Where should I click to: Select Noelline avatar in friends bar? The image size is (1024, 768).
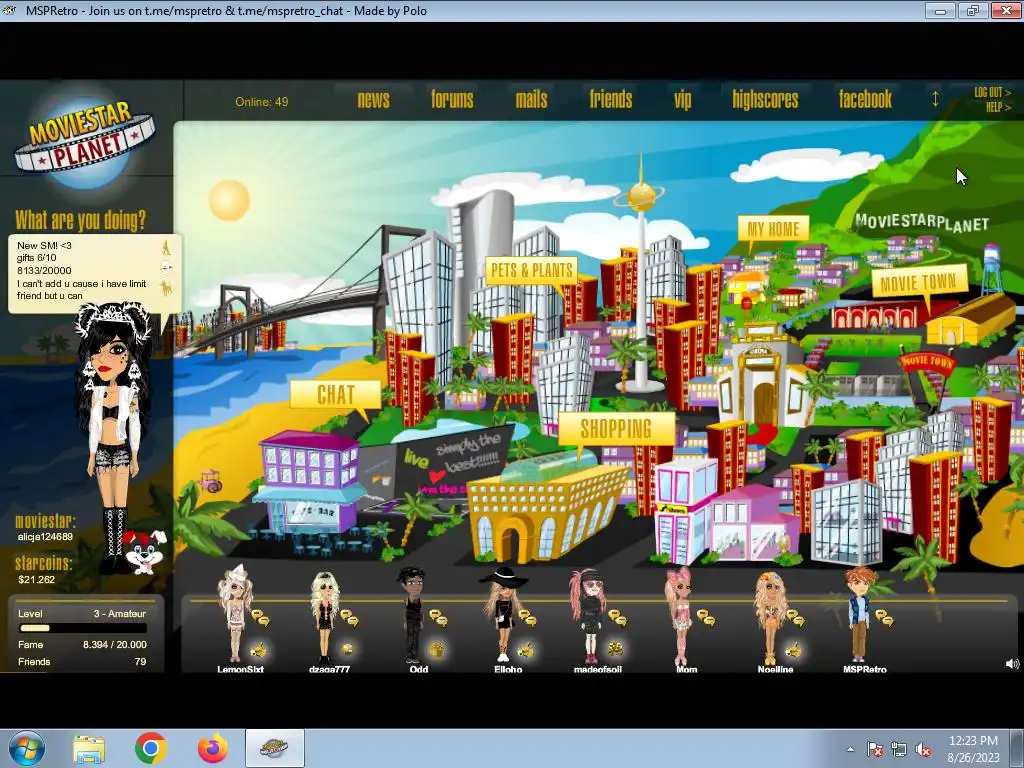[771, 617]
